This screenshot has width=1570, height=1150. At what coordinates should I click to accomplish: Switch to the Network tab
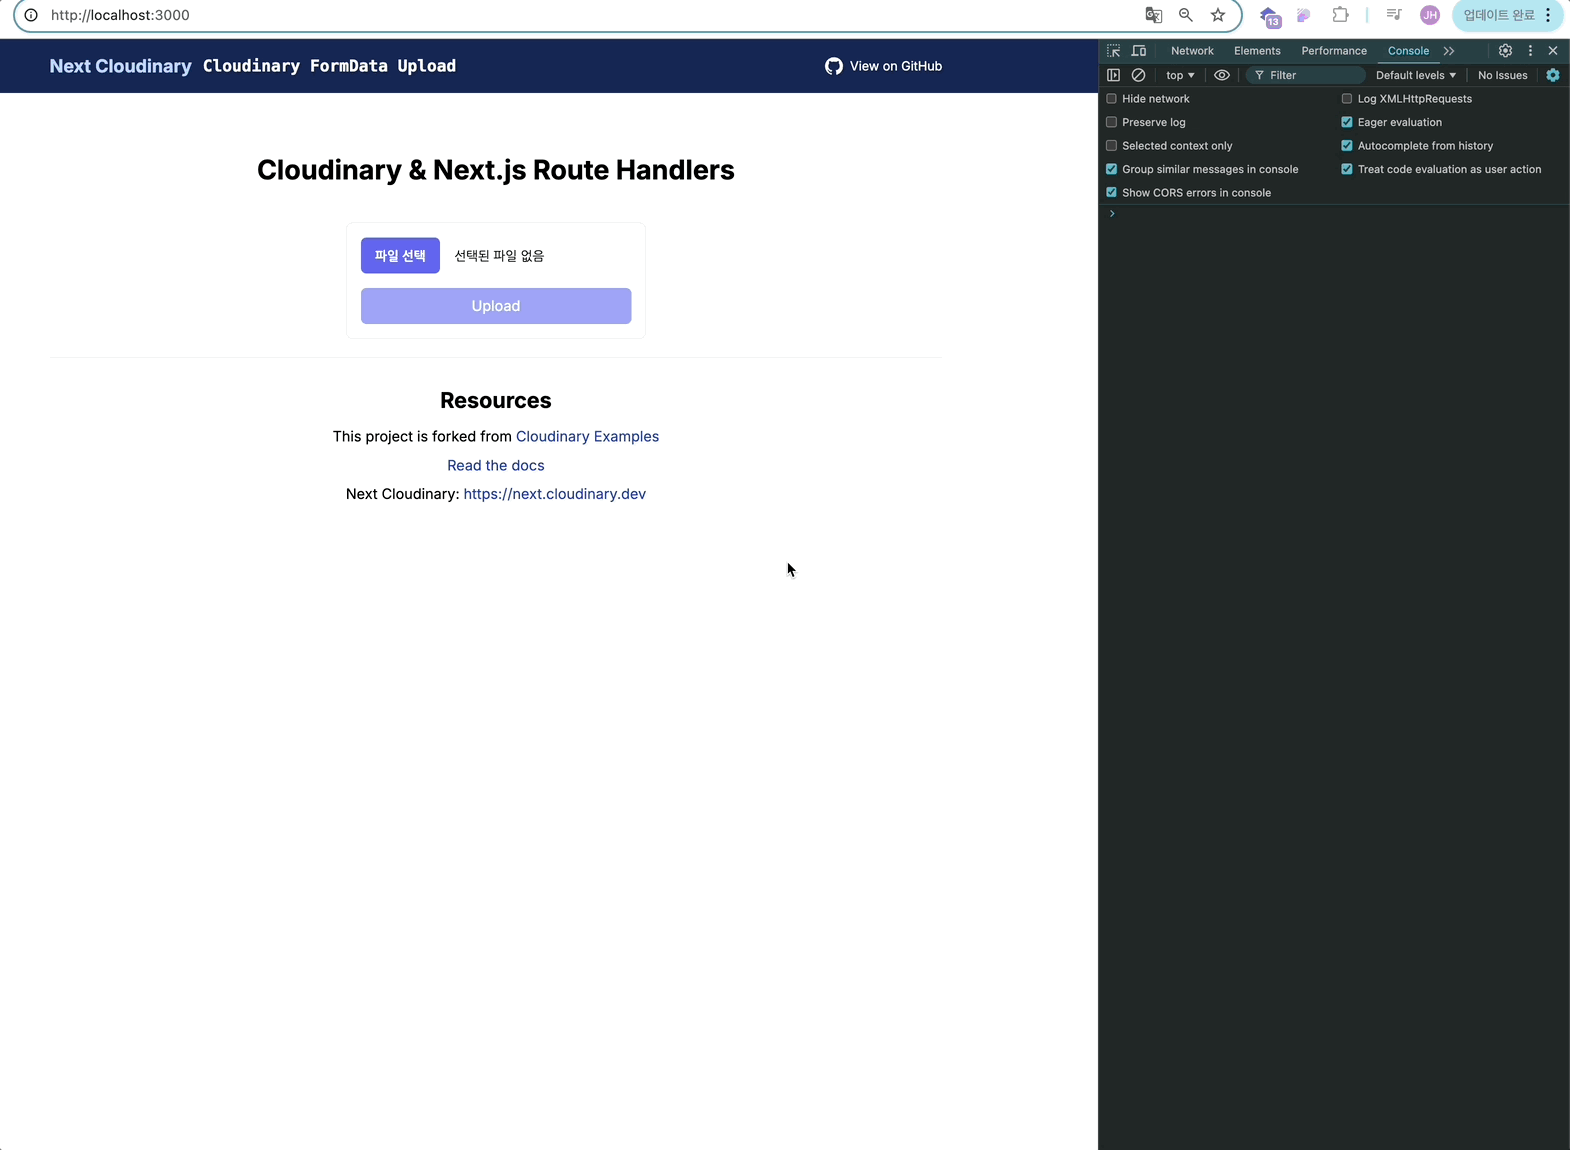click(x=1192, y=51)
